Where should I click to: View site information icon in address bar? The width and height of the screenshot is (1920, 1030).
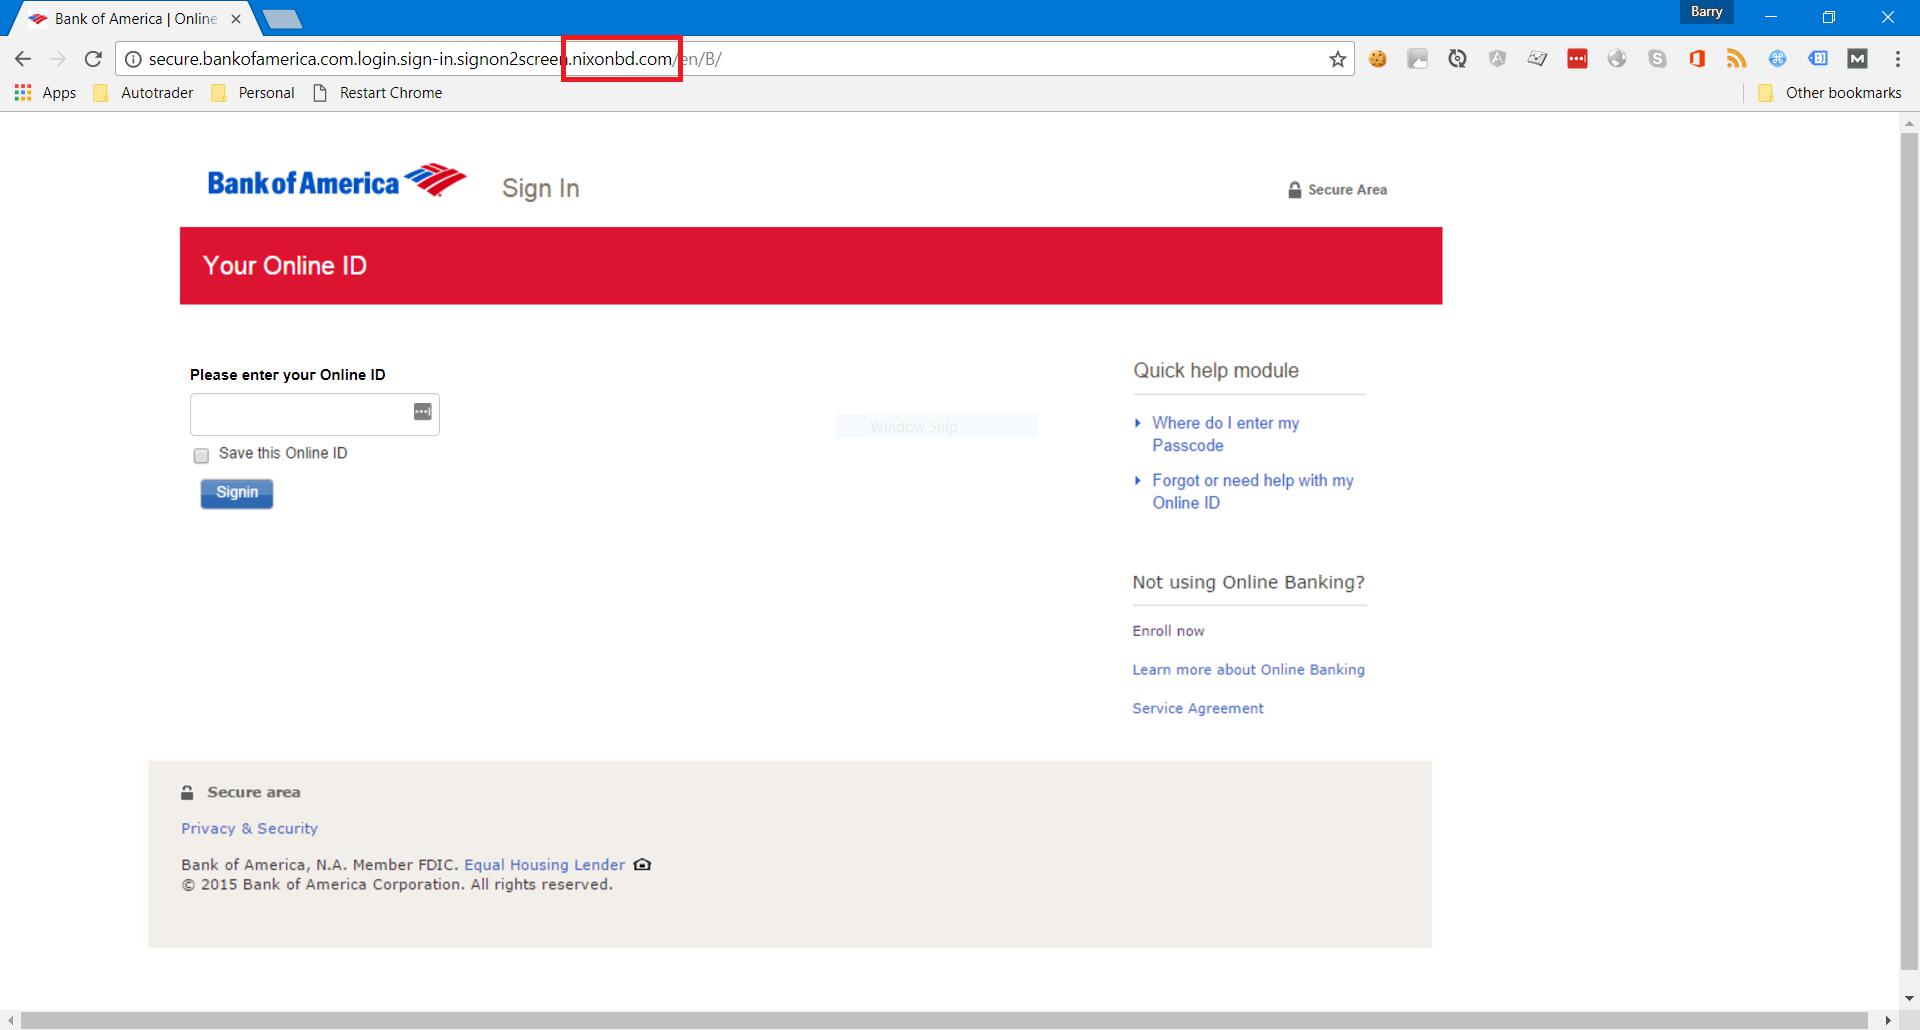pyautogui.click(x=132, y=59)
